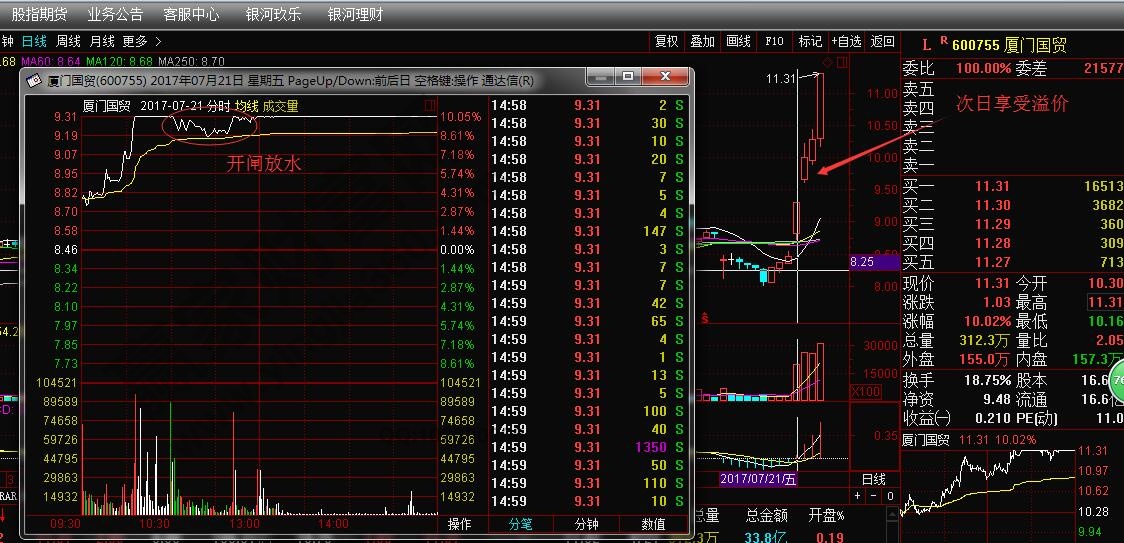Image resolution: width=1124 pixels, height=543 pixels.
Task: Expand the 更多 period options
Action: point(142,41)
